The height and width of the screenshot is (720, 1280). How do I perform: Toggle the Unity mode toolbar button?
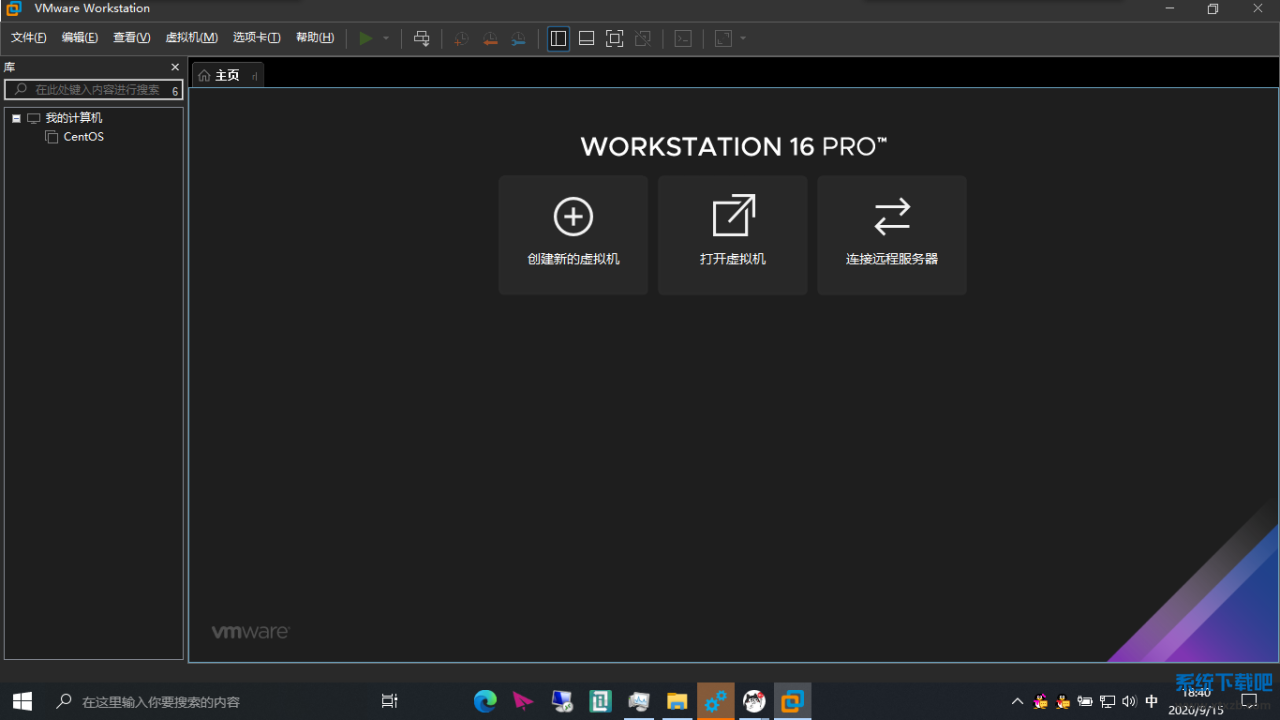(x=643, y=38)
